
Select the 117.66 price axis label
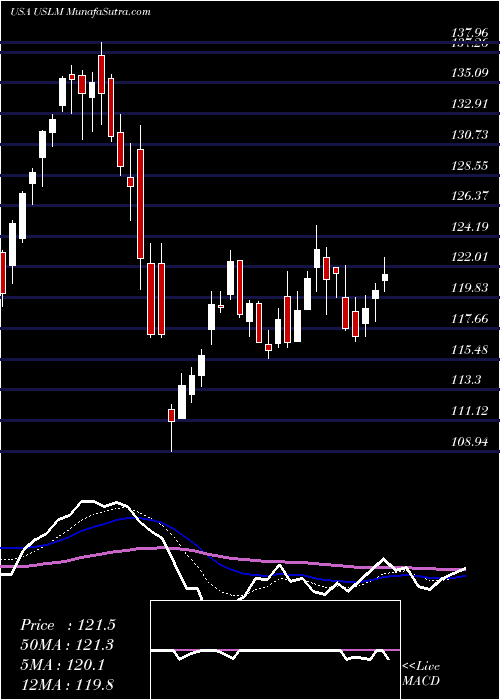[471, 319]
